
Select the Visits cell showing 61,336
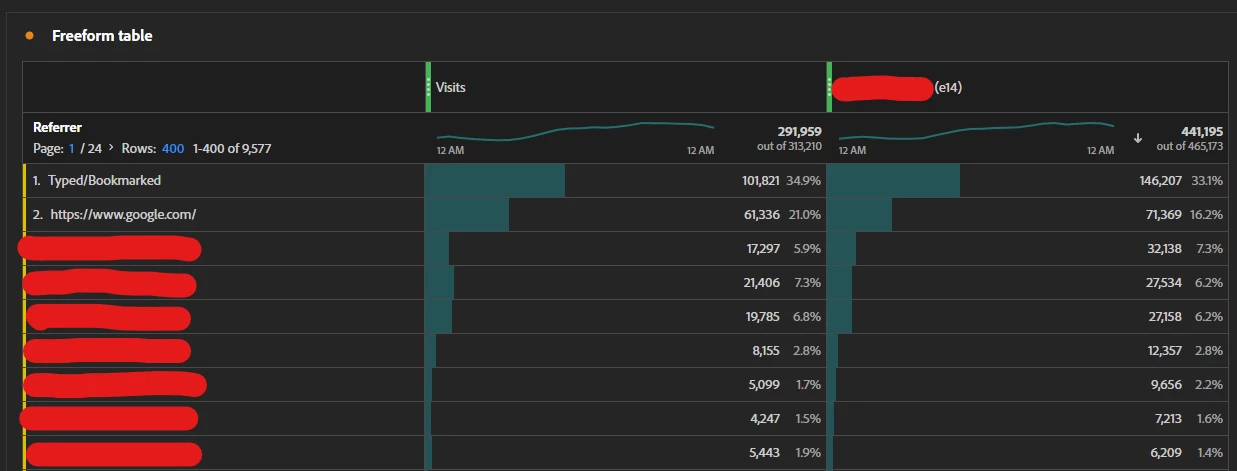pyautogui.click(x=626, y=215)
